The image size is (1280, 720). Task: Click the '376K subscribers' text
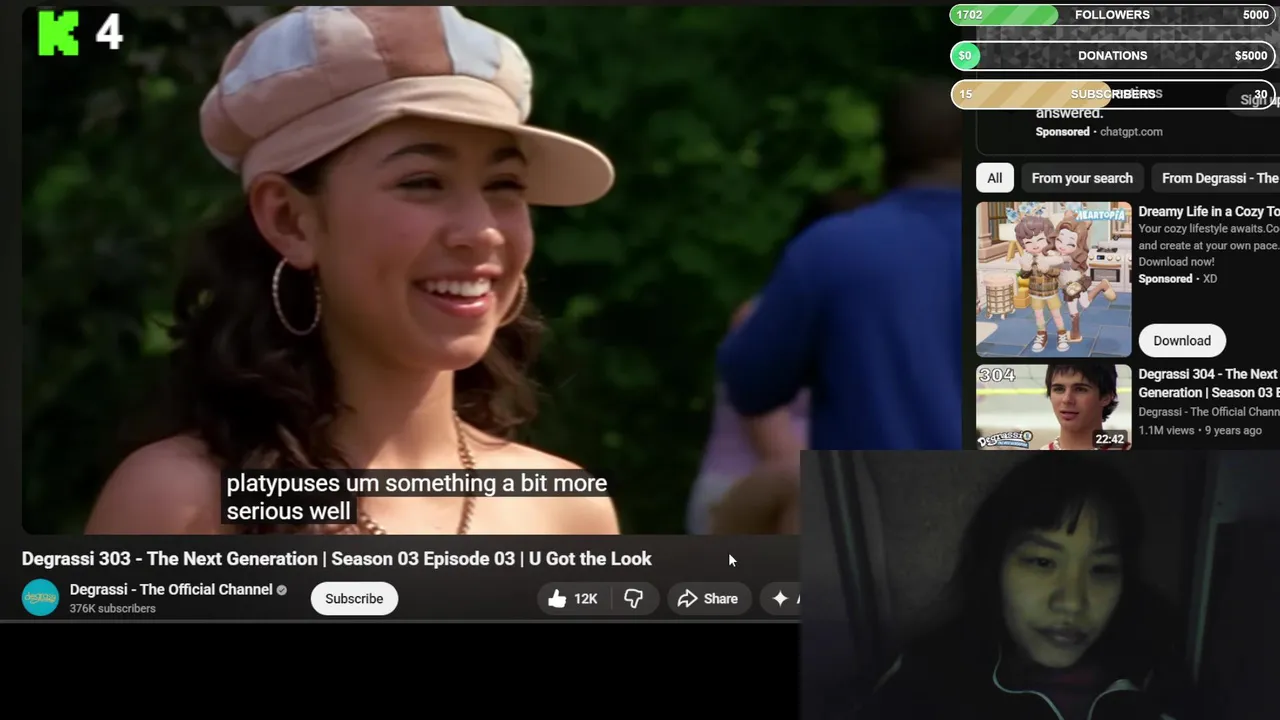tap(112, 609)
